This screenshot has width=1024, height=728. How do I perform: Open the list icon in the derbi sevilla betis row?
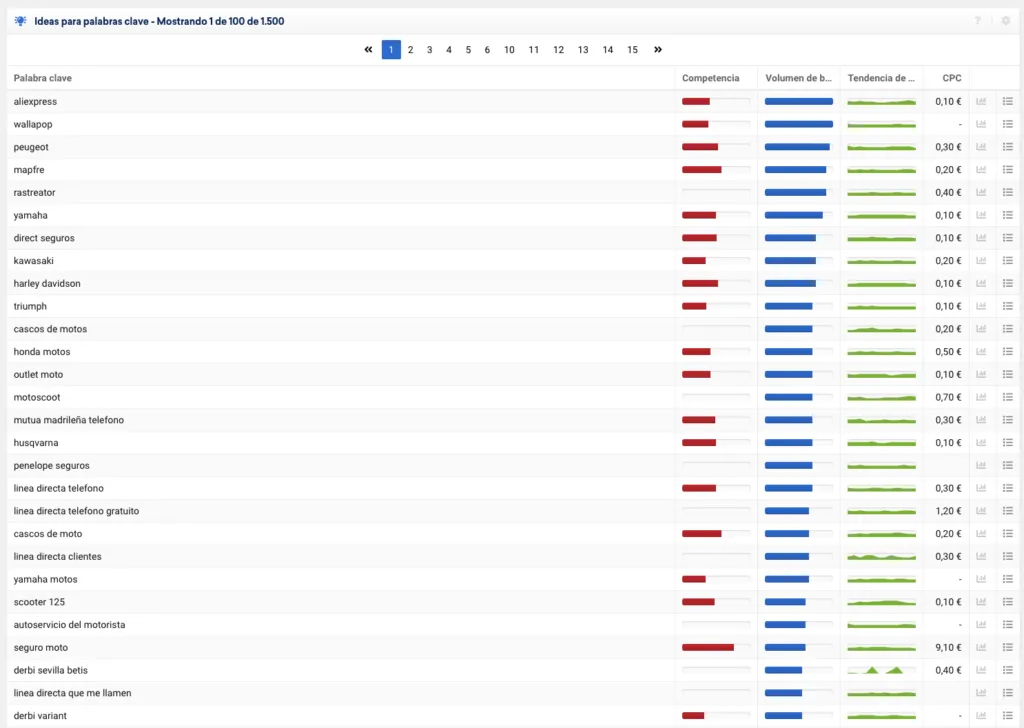(1008, 670)
